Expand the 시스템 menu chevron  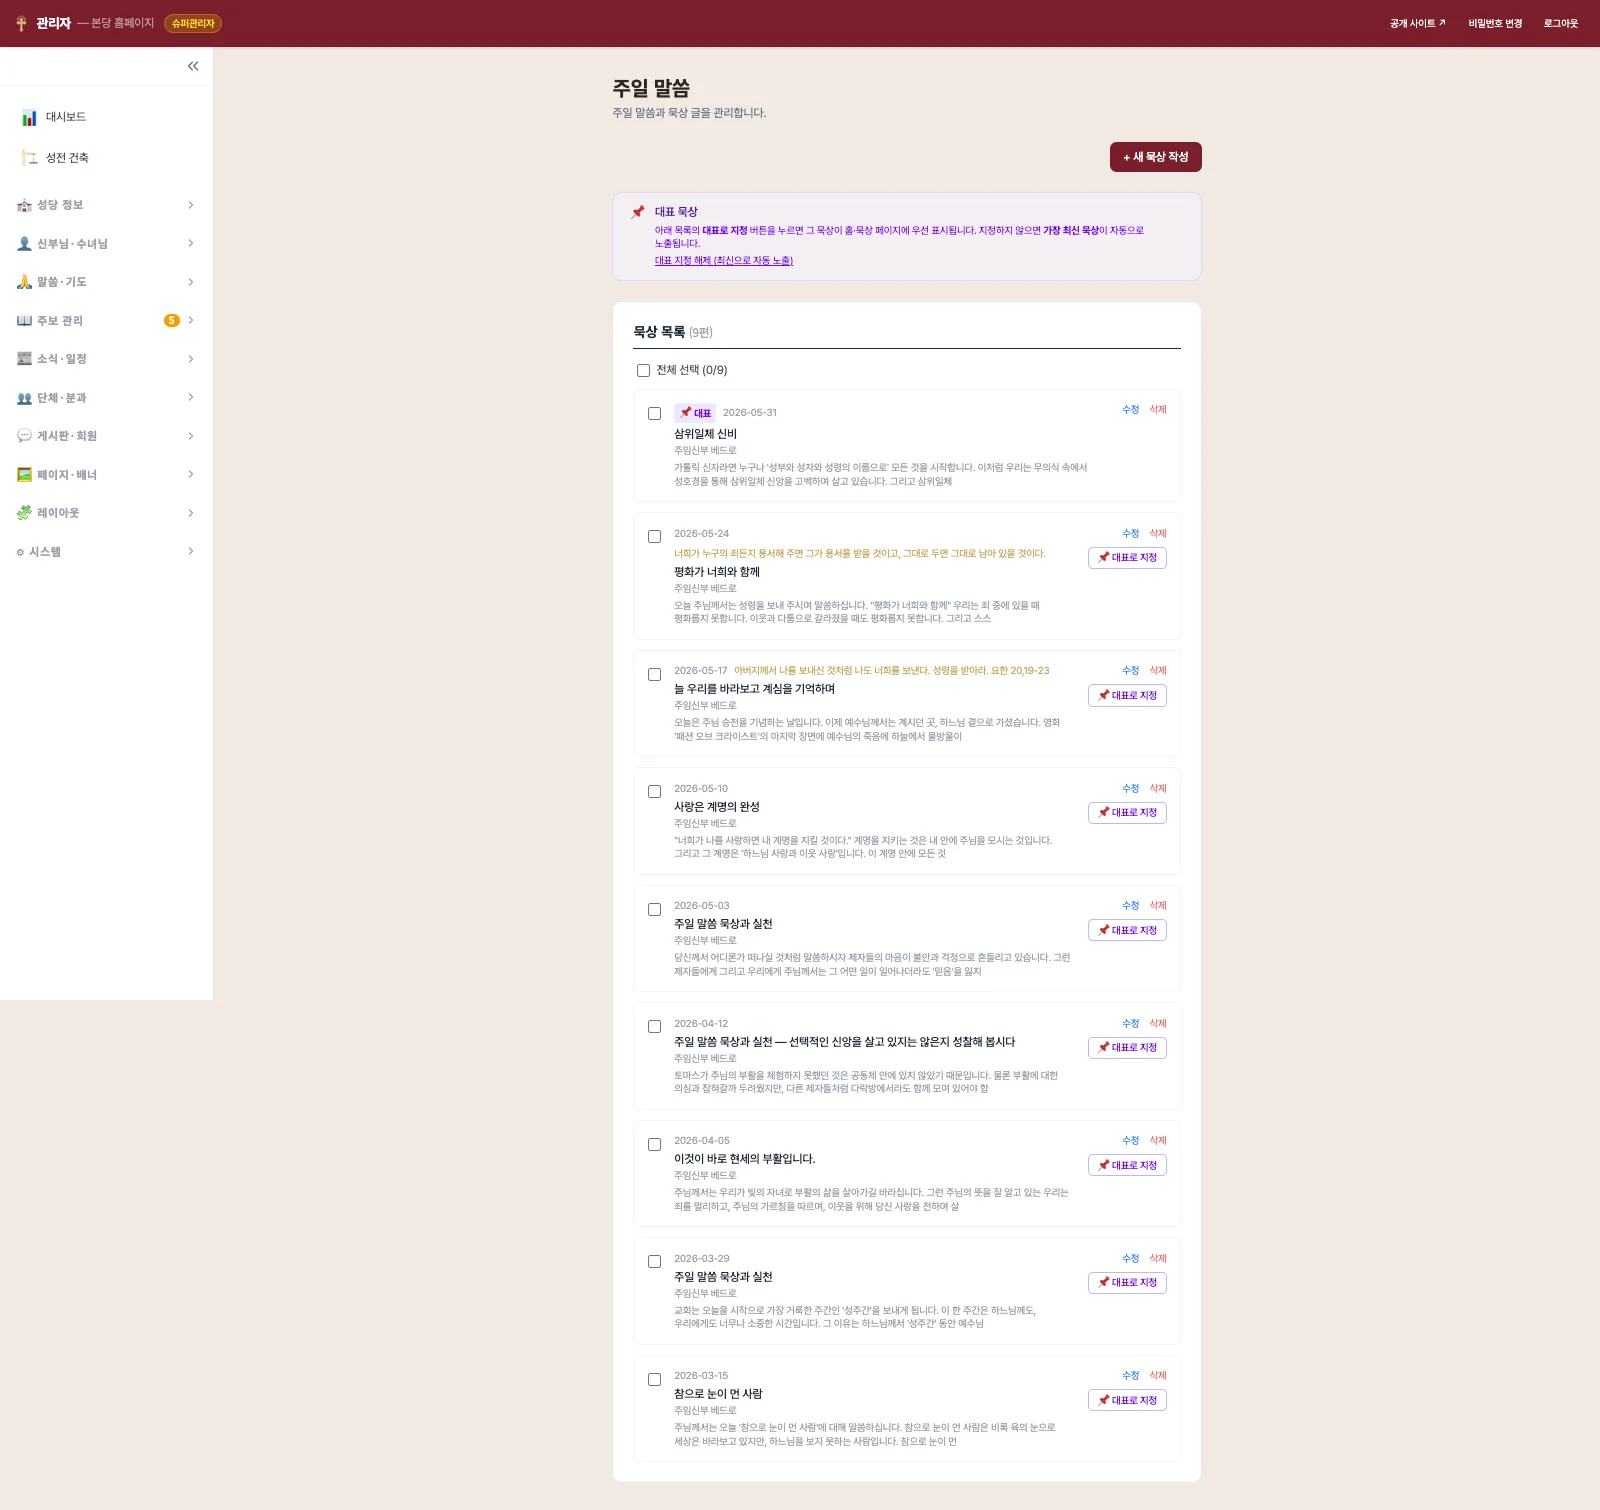point(191,552)
